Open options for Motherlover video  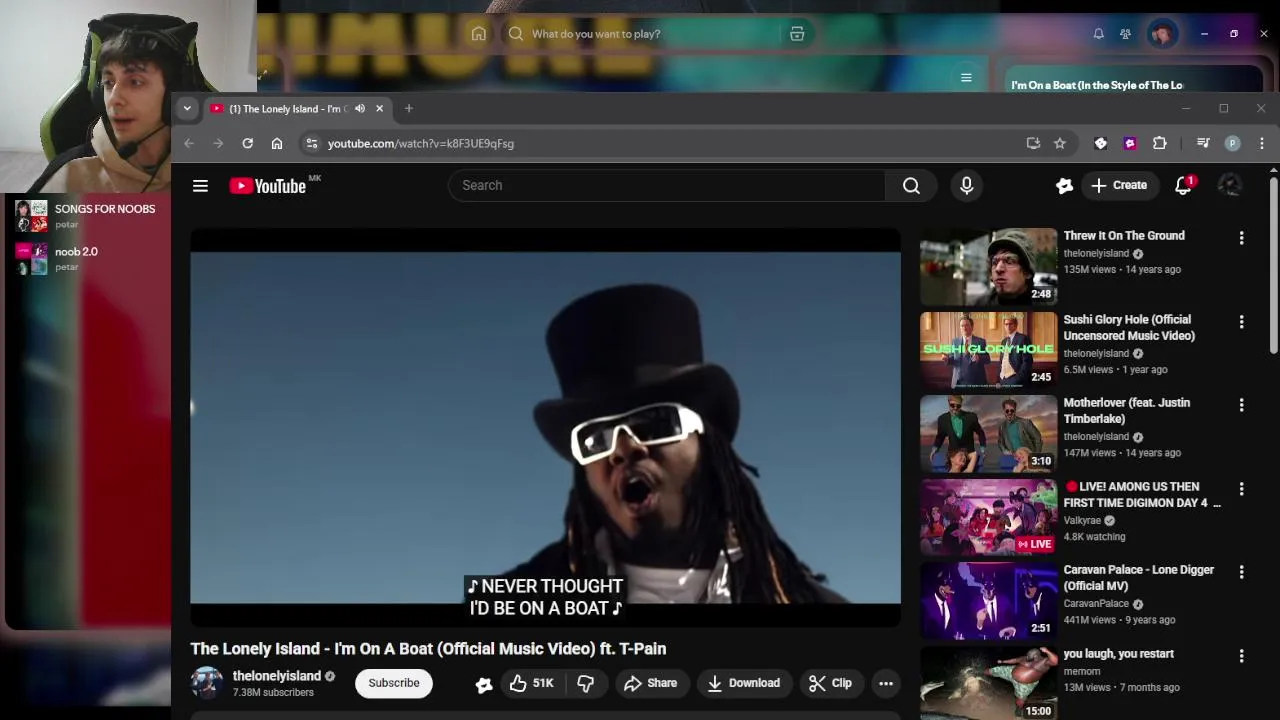point(1241,405)
